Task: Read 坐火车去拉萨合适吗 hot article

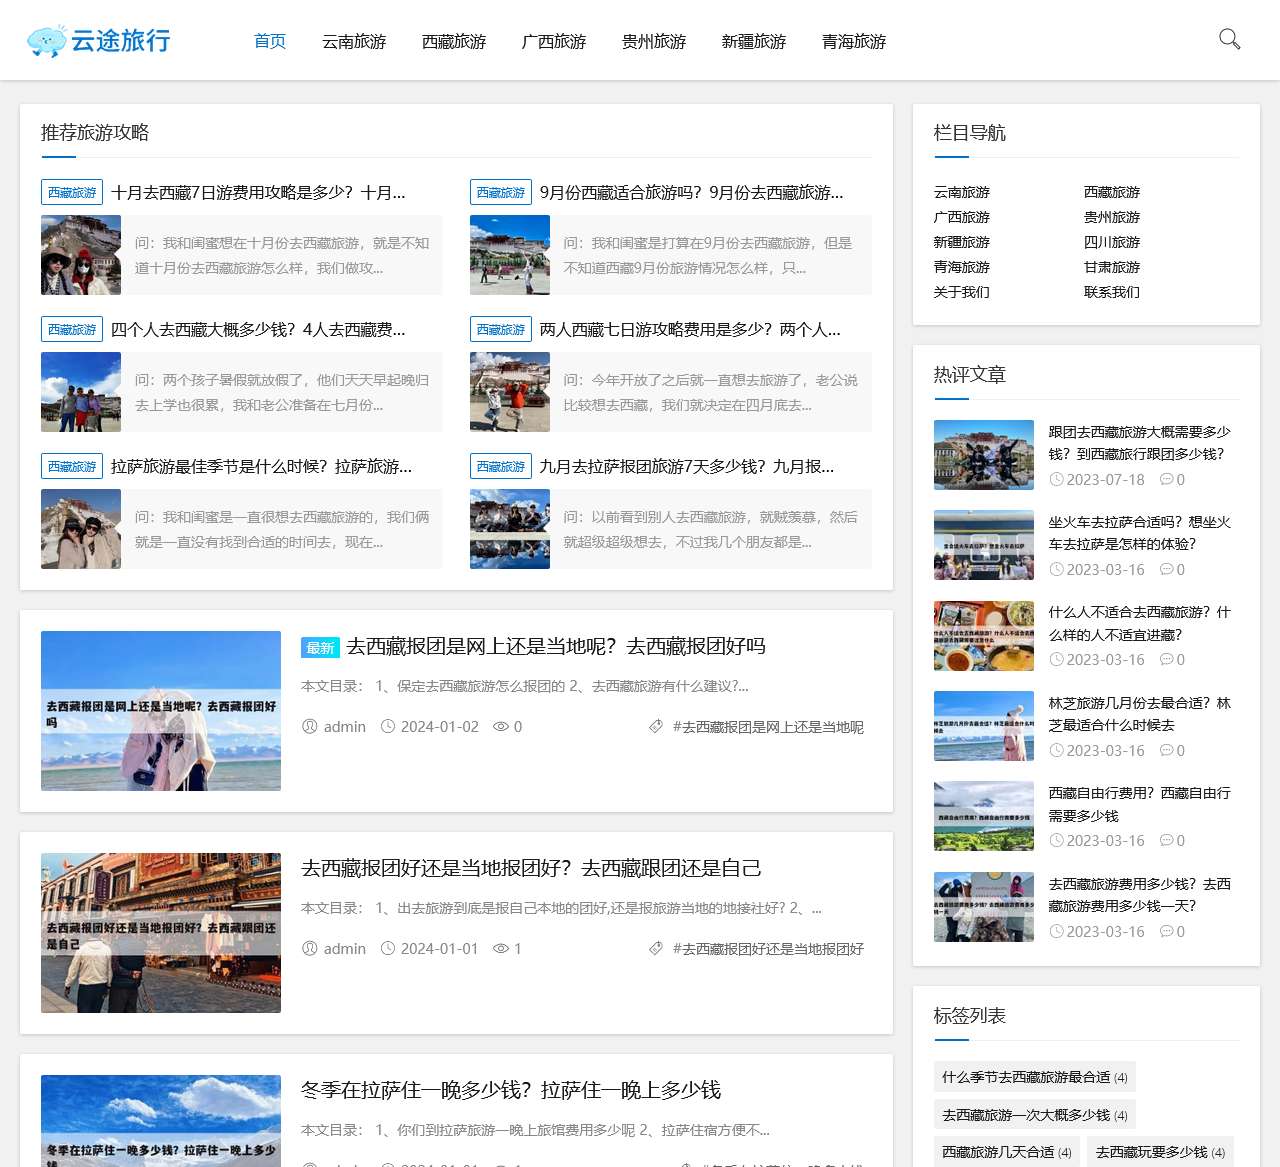Action: 1139,533
